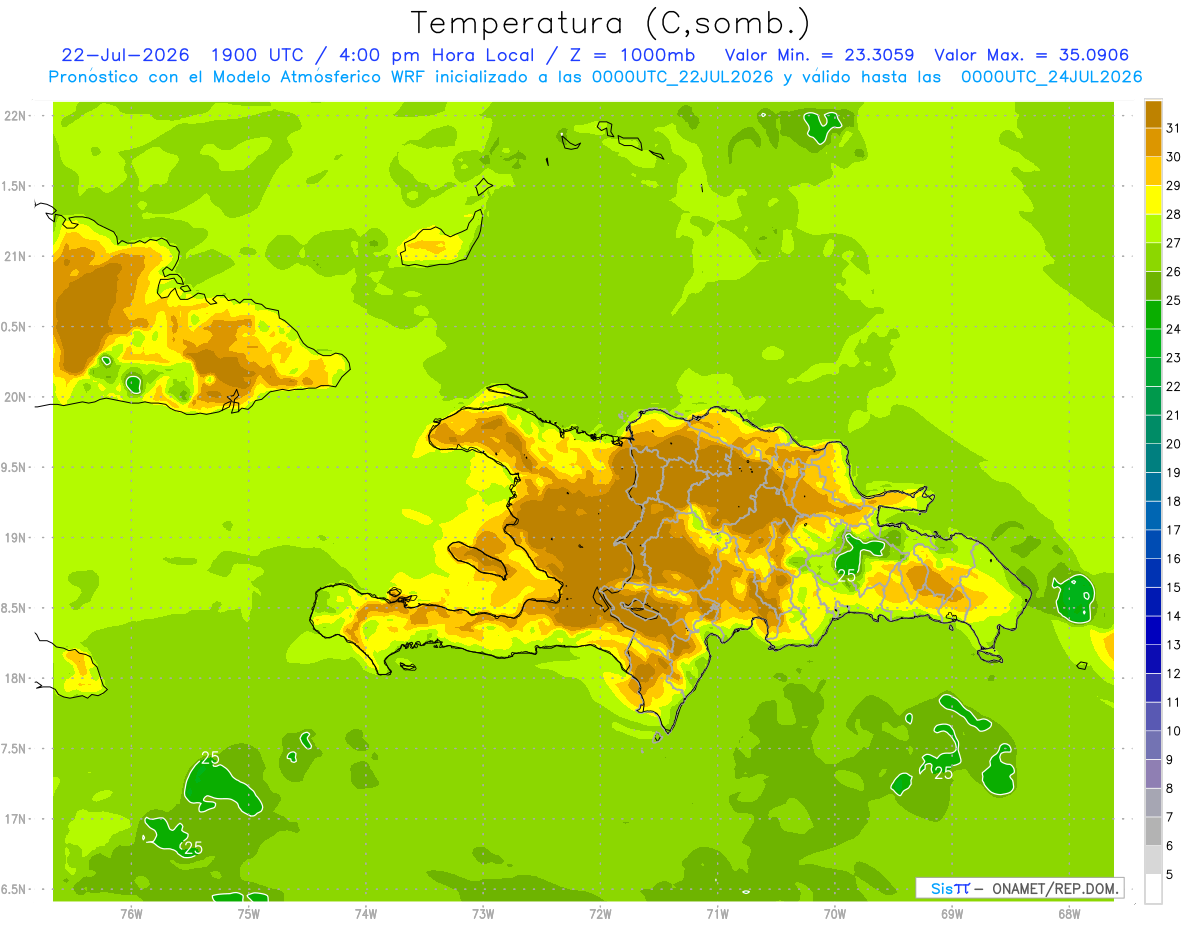
Task: Click the "74W" longitude label
Action: point(366,913)
